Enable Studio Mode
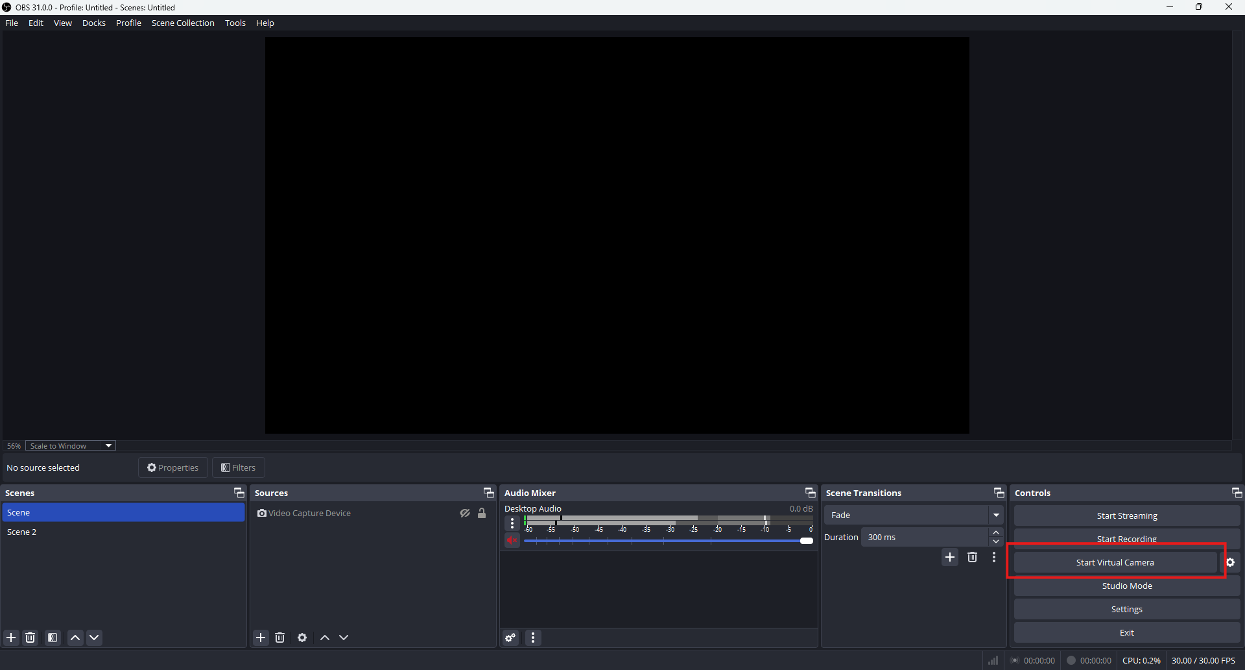1245x670 pixels. click(x=1126, y=585)
